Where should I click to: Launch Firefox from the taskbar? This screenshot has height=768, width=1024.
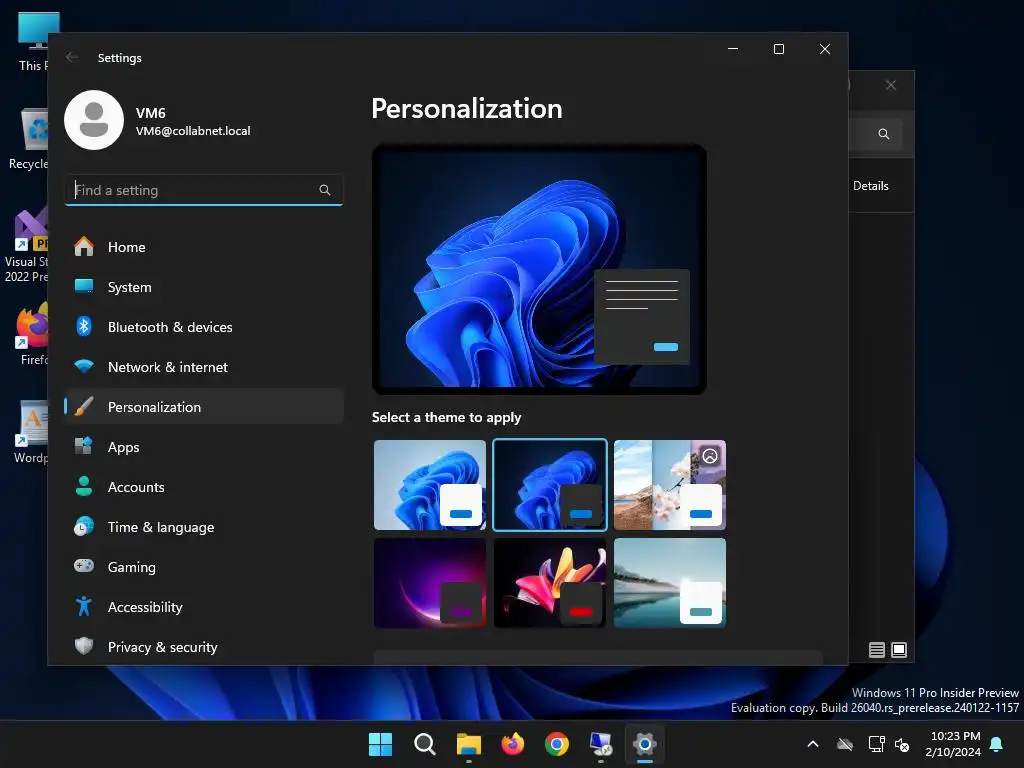coord(513,744)
